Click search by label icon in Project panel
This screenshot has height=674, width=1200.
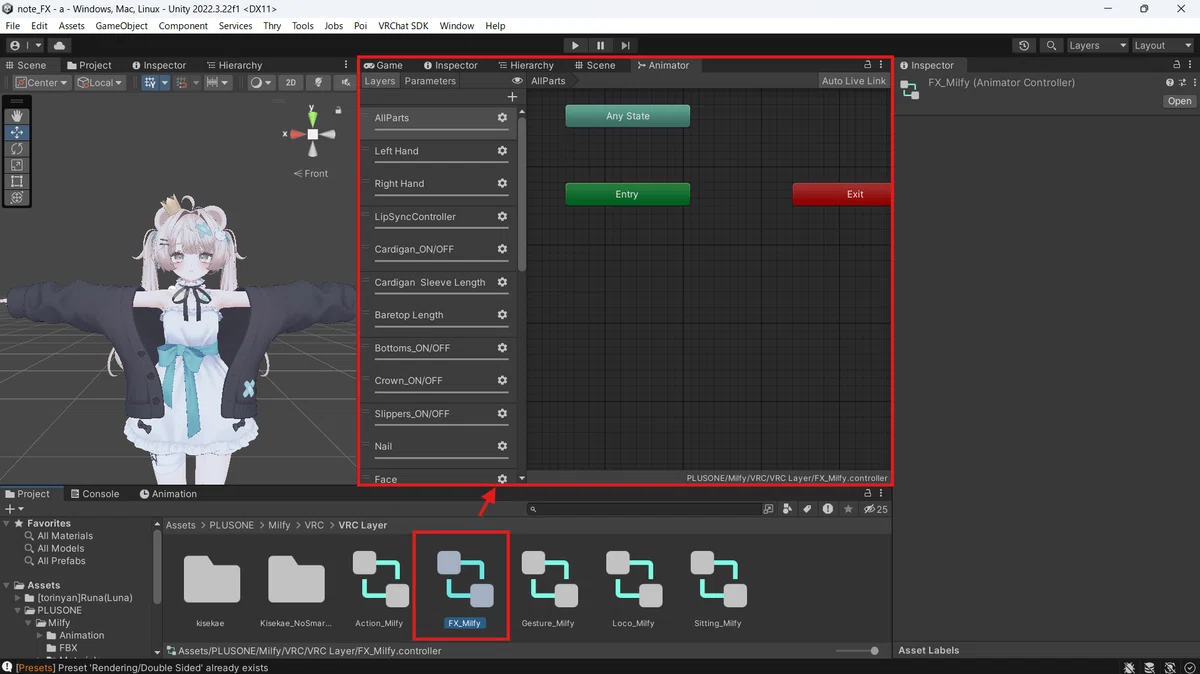click(x=807, y=509)
